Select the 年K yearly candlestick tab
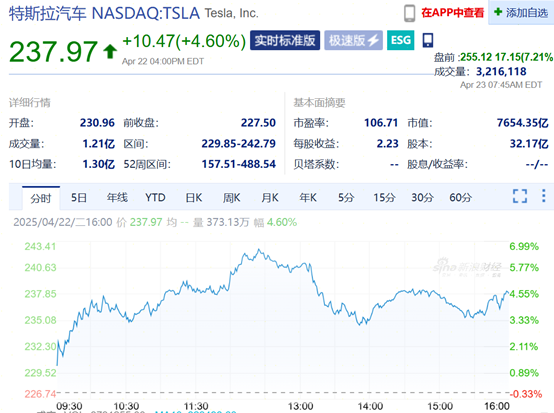 point(308,197)
